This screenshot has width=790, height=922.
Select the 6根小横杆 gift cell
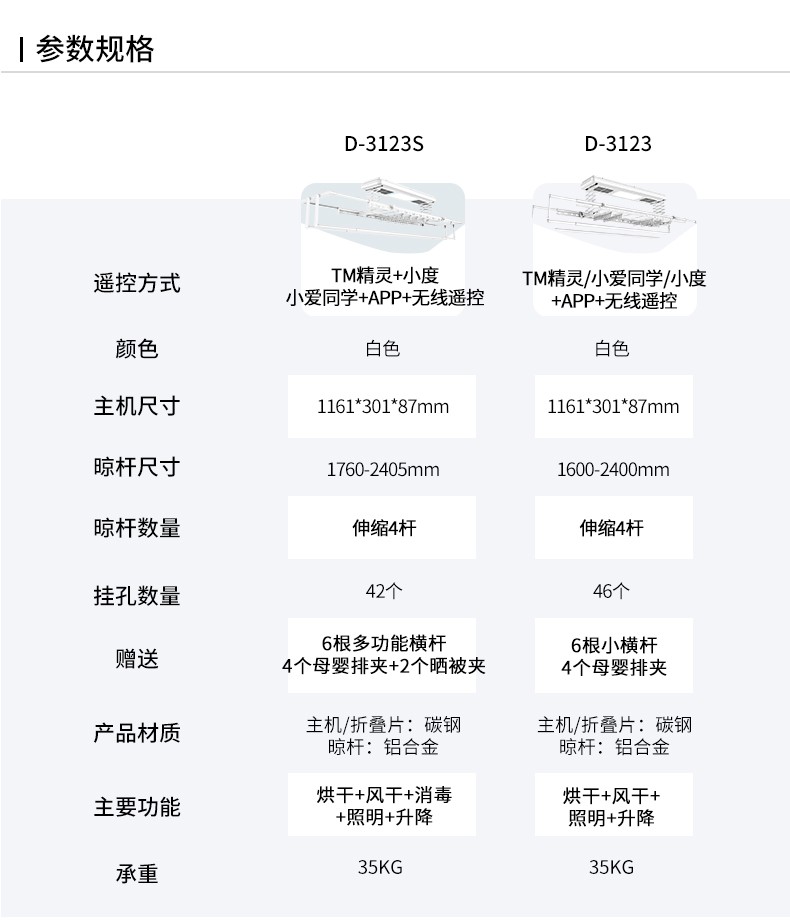[613, 656]
